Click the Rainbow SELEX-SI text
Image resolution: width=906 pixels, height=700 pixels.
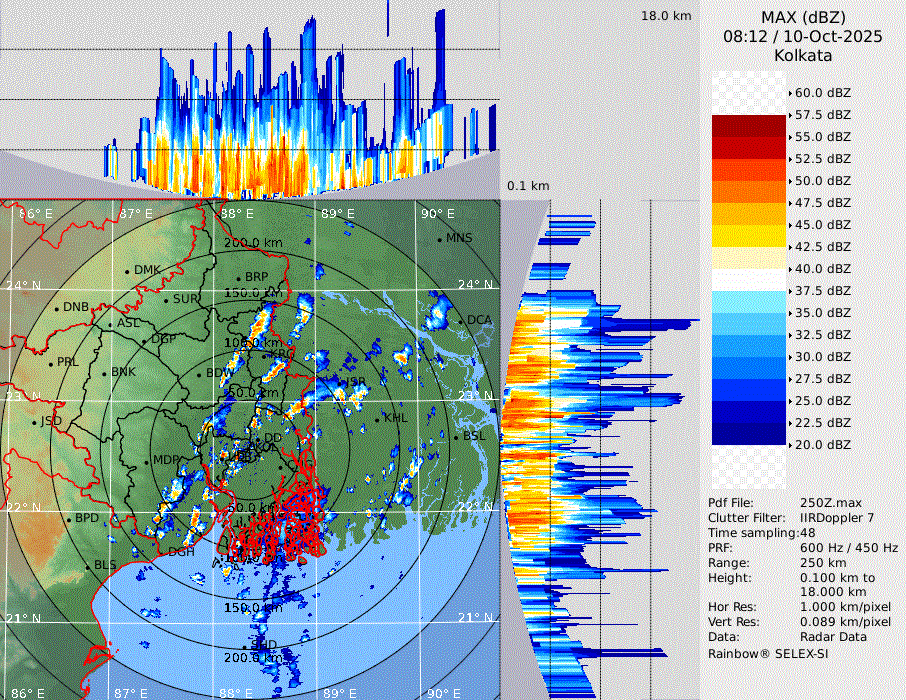[768, 653]
